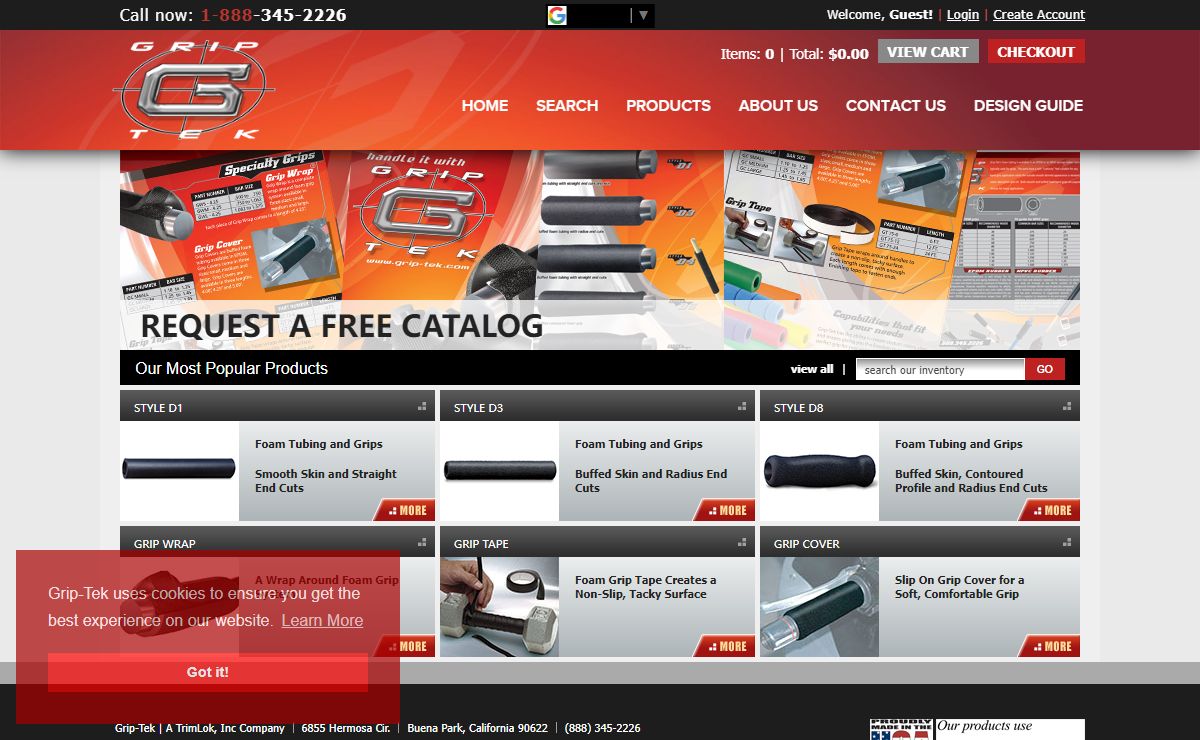Click the STYLE D1 card title

[158, 408]
